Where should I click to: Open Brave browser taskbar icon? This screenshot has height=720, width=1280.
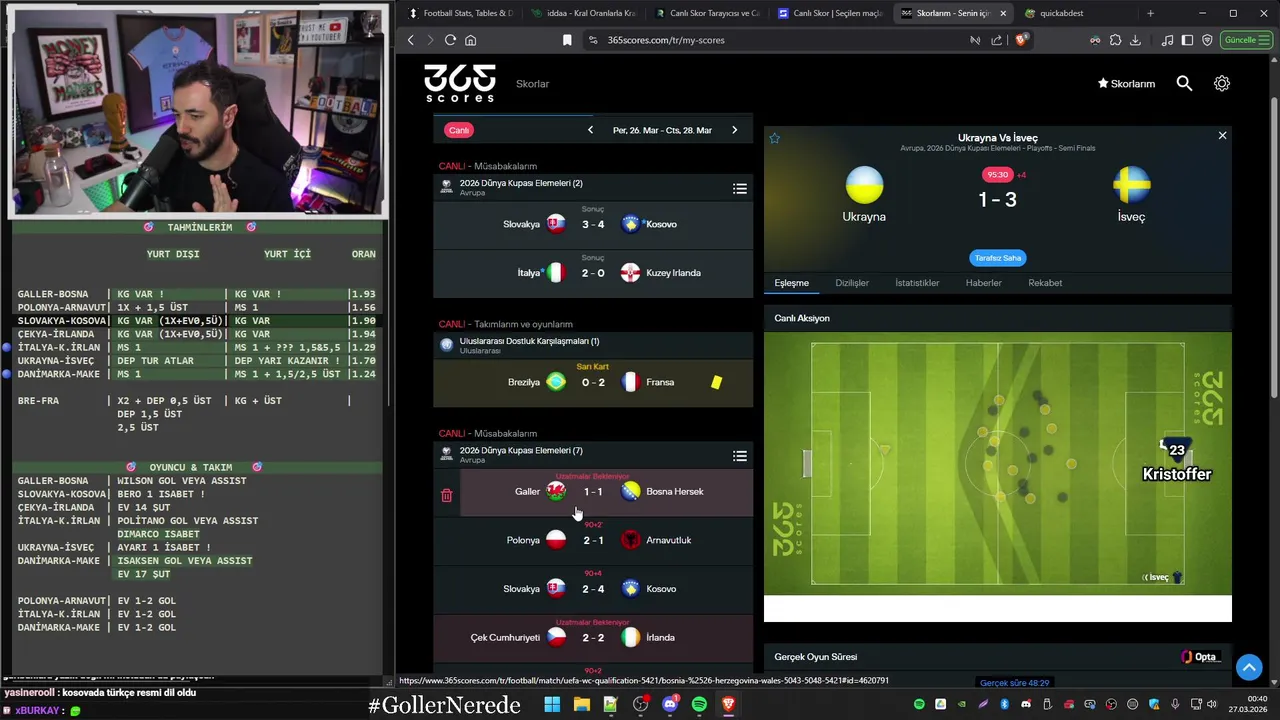[x=728, y=705]
